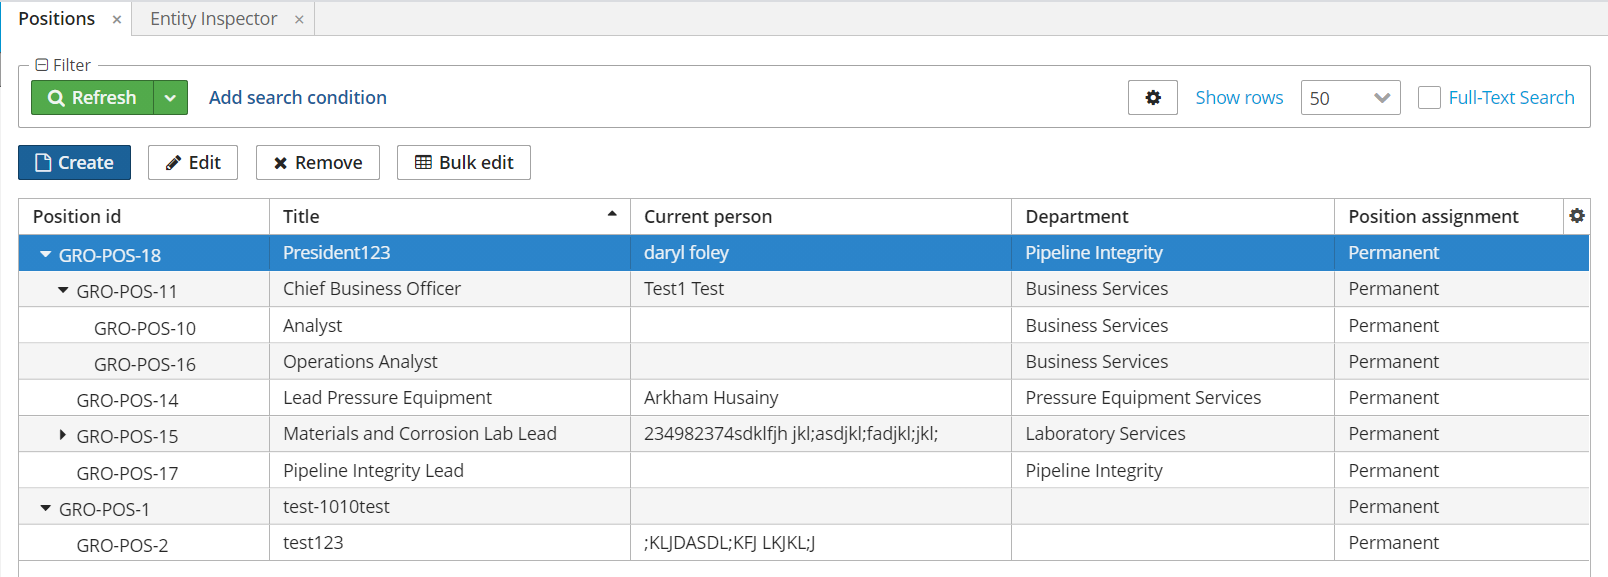Select the Positions tab
The height and width of the screenshot is (577, 1608).
tap(57, 19)
